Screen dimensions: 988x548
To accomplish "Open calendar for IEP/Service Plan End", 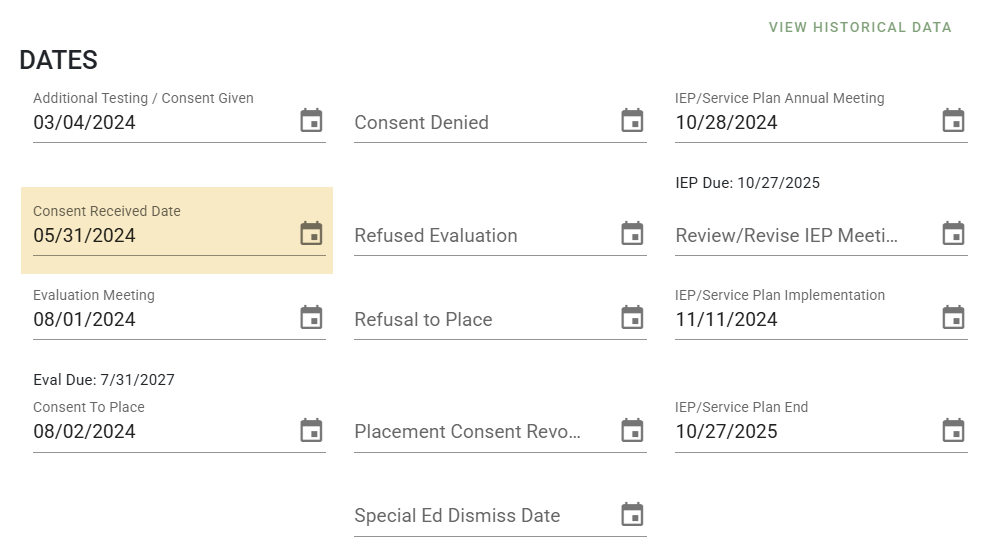I will [x=954, y=430].
